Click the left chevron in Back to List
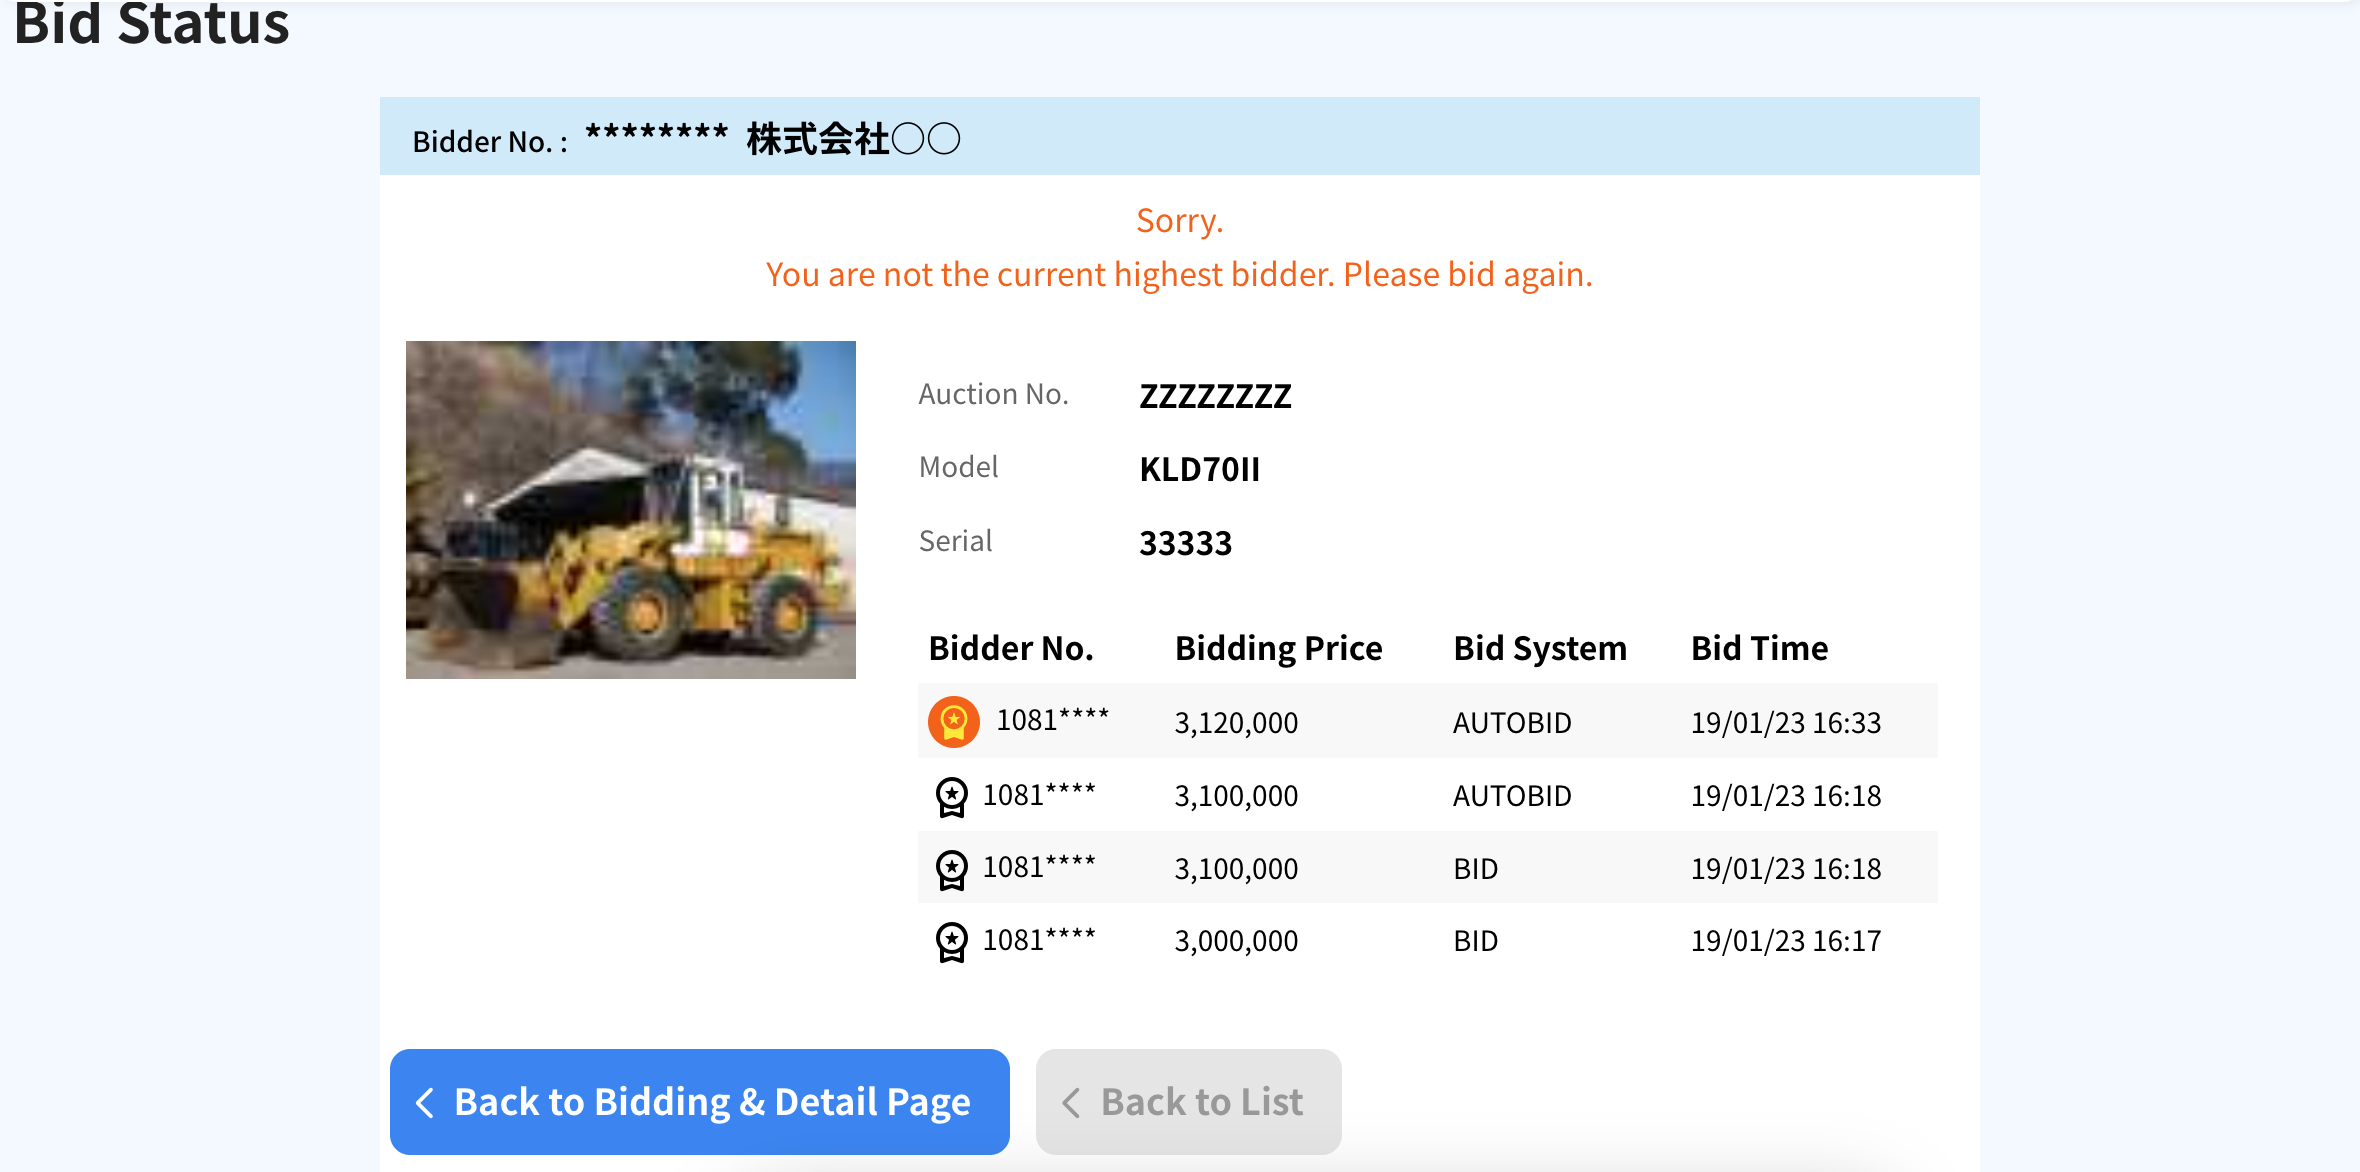 [1071, 1102]
